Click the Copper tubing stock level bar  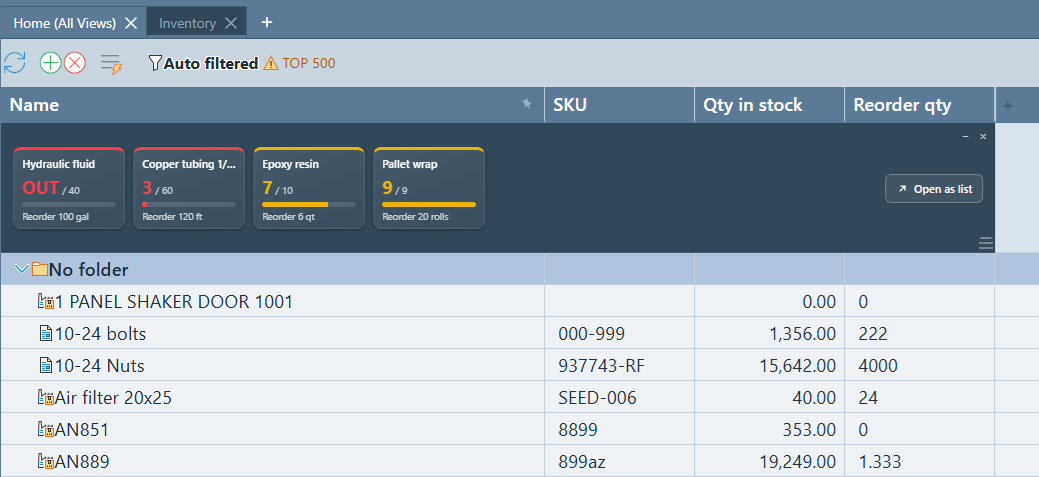click(x=189, y=205)
